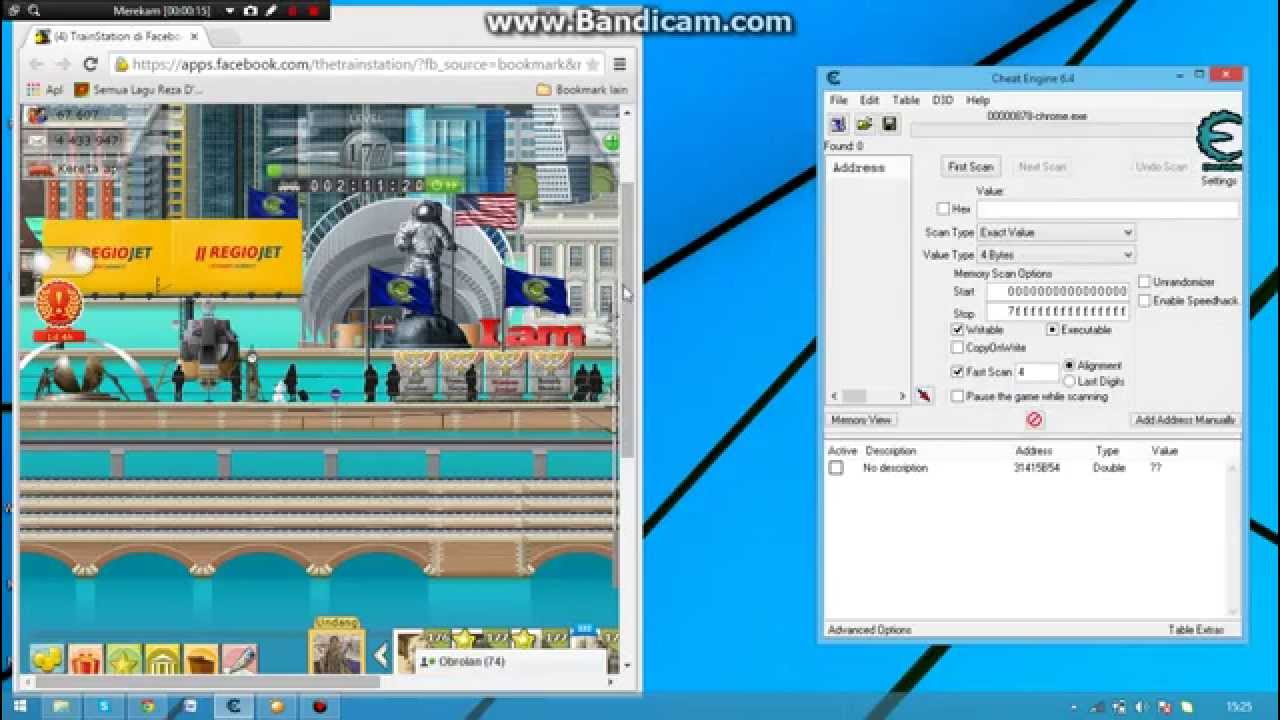The height and width of the screenshot is (720, 1280).
Task: Click the Stop address field
Action: pos(1058,312)
